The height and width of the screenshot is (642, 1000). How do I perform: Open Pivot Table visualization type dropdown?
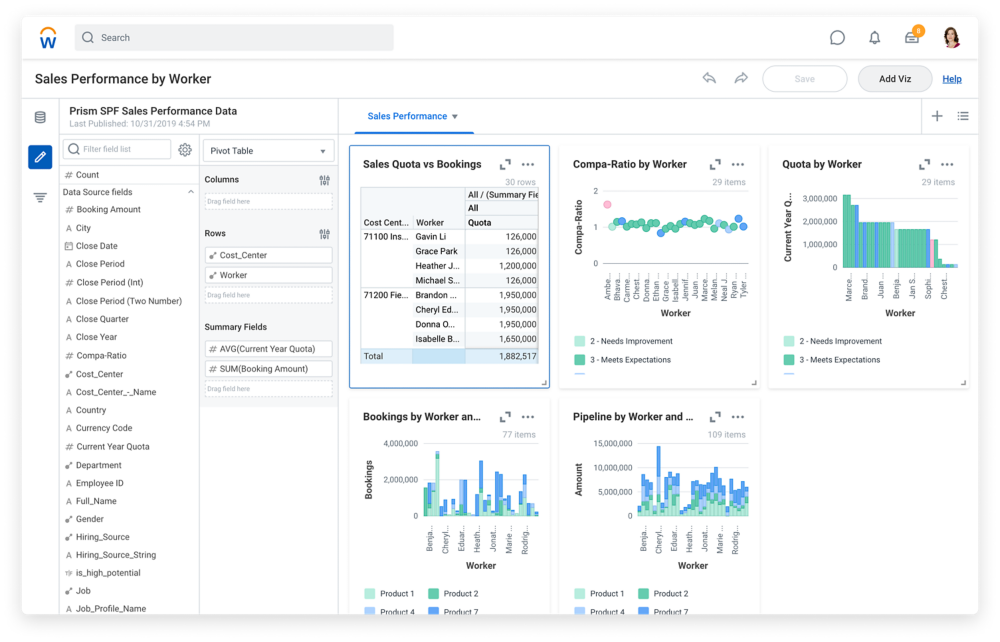268,151
